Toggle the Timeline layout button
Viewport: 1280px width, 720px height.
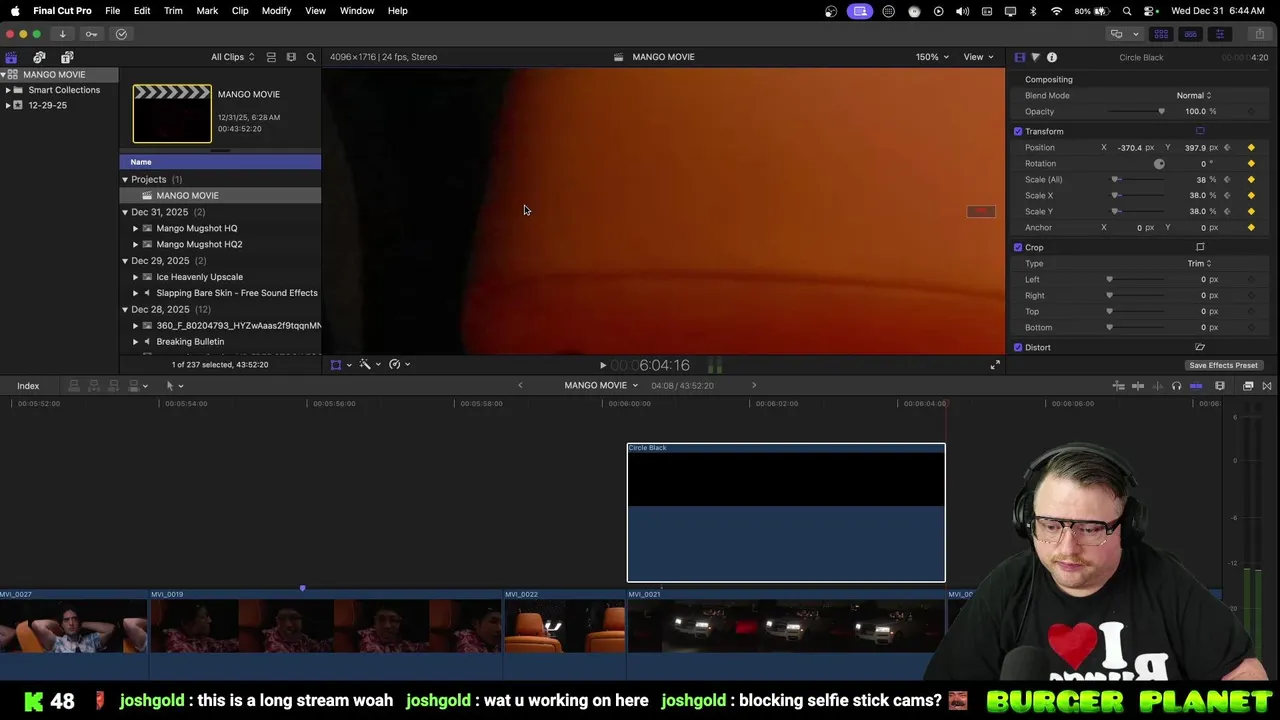tap(1190, 34)
